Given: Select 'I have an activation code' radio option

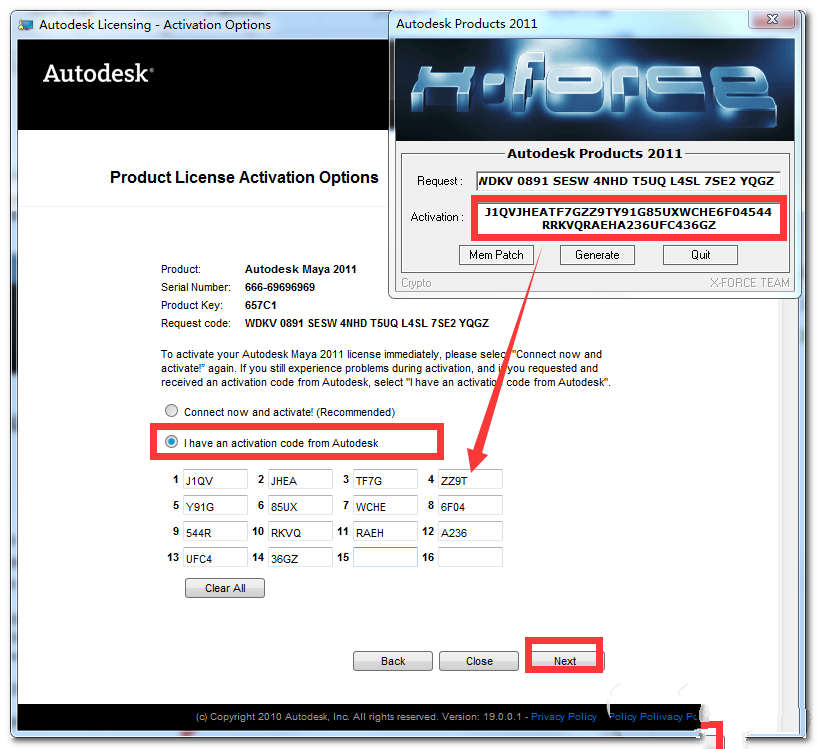Looking at the screenshot, I should tap(171, 442).
